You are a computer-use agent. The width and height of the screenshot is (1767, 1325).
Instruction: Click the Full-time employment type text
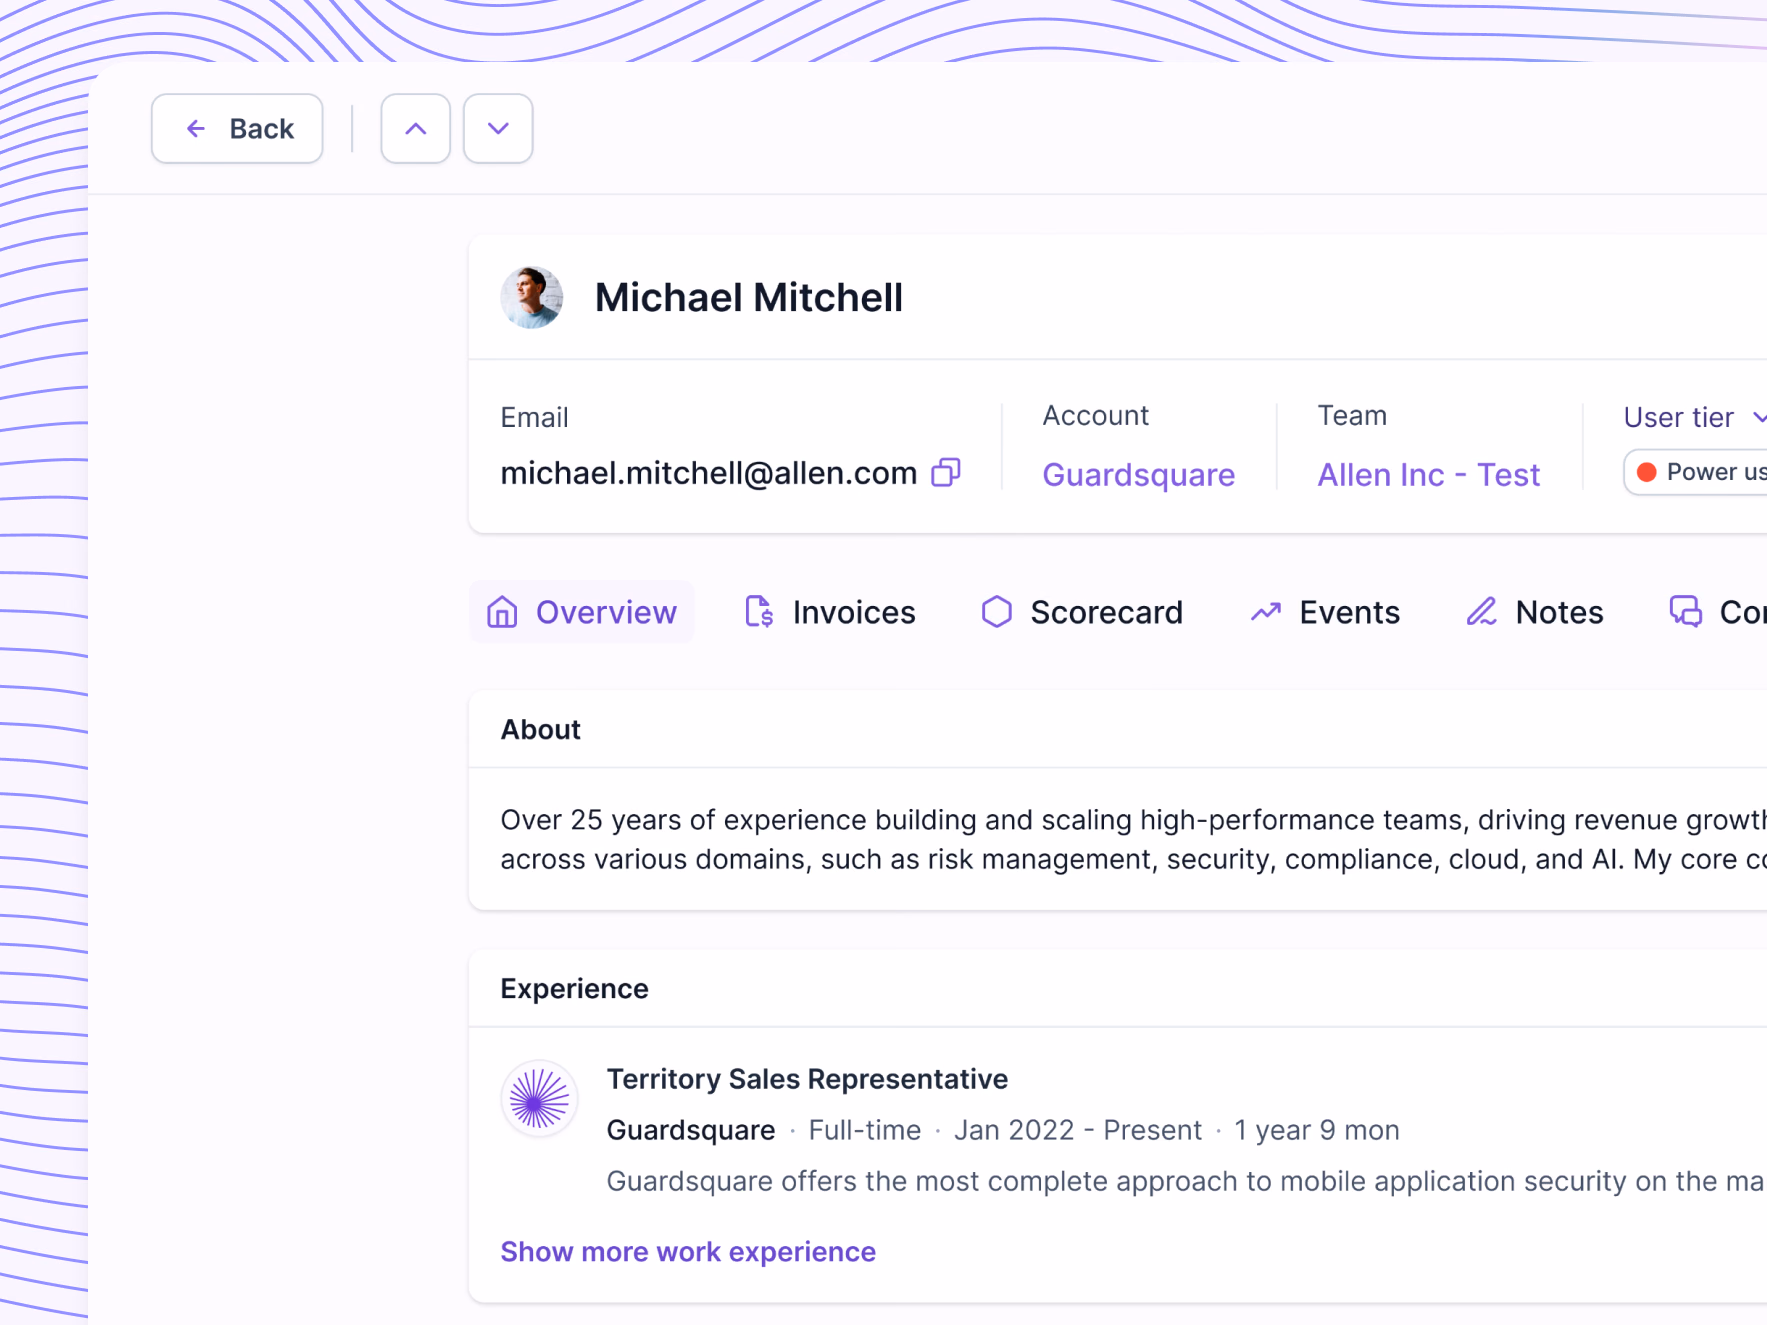point(865,1130)
